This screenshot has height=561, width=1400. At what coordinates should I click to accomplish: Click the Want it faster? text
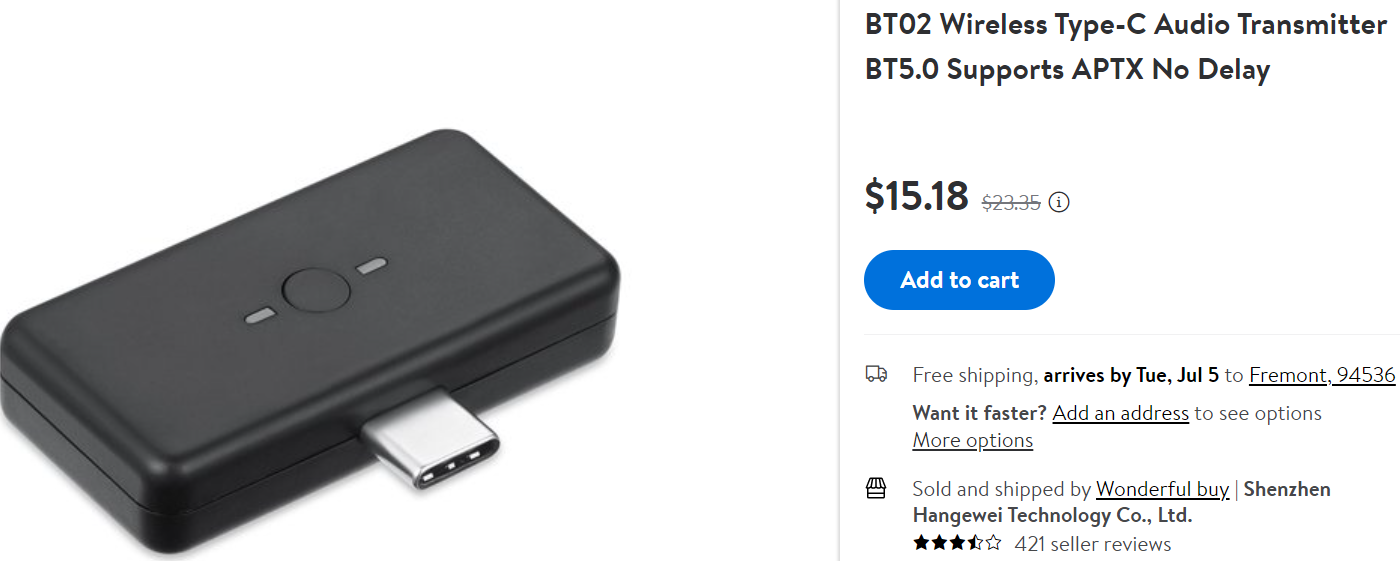(x=980, y=413)
